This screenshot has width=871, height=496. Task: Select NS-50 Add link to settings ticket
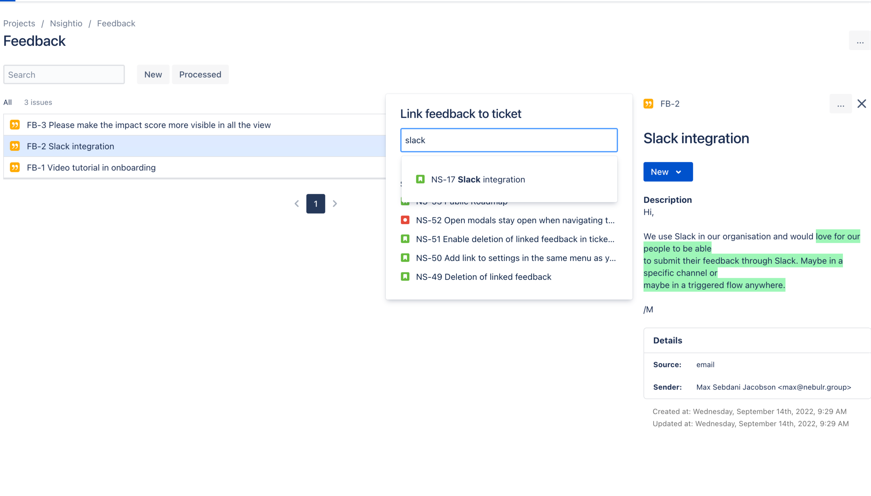click(515, 258)
